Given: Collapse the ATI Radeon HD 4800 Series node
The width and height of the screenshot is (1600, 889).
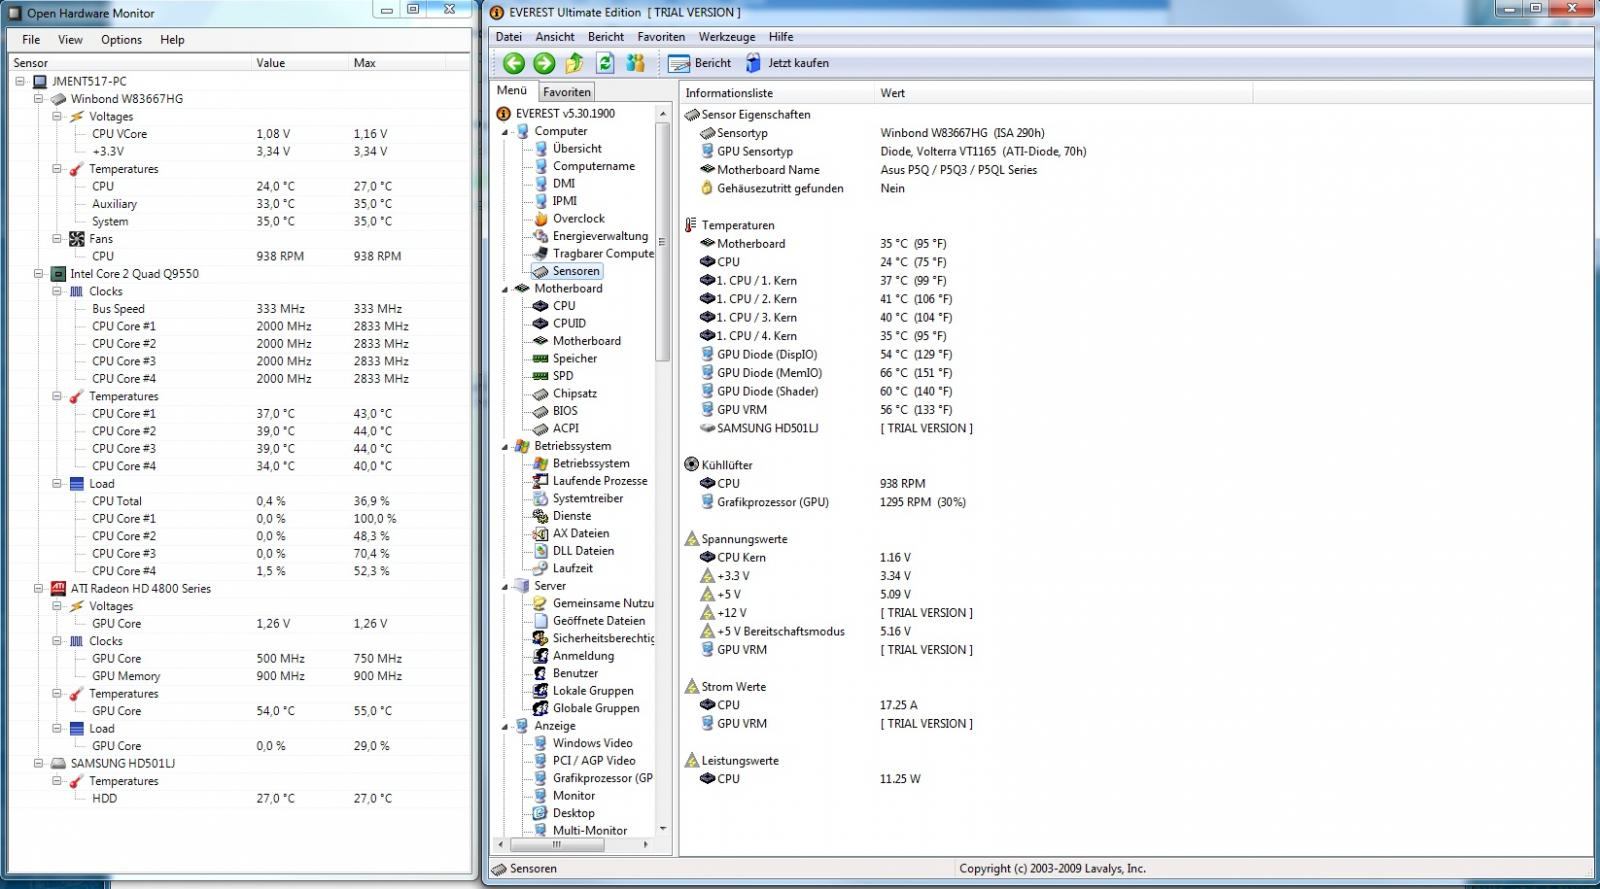Looking at the screenshot, I should [39, 589].
